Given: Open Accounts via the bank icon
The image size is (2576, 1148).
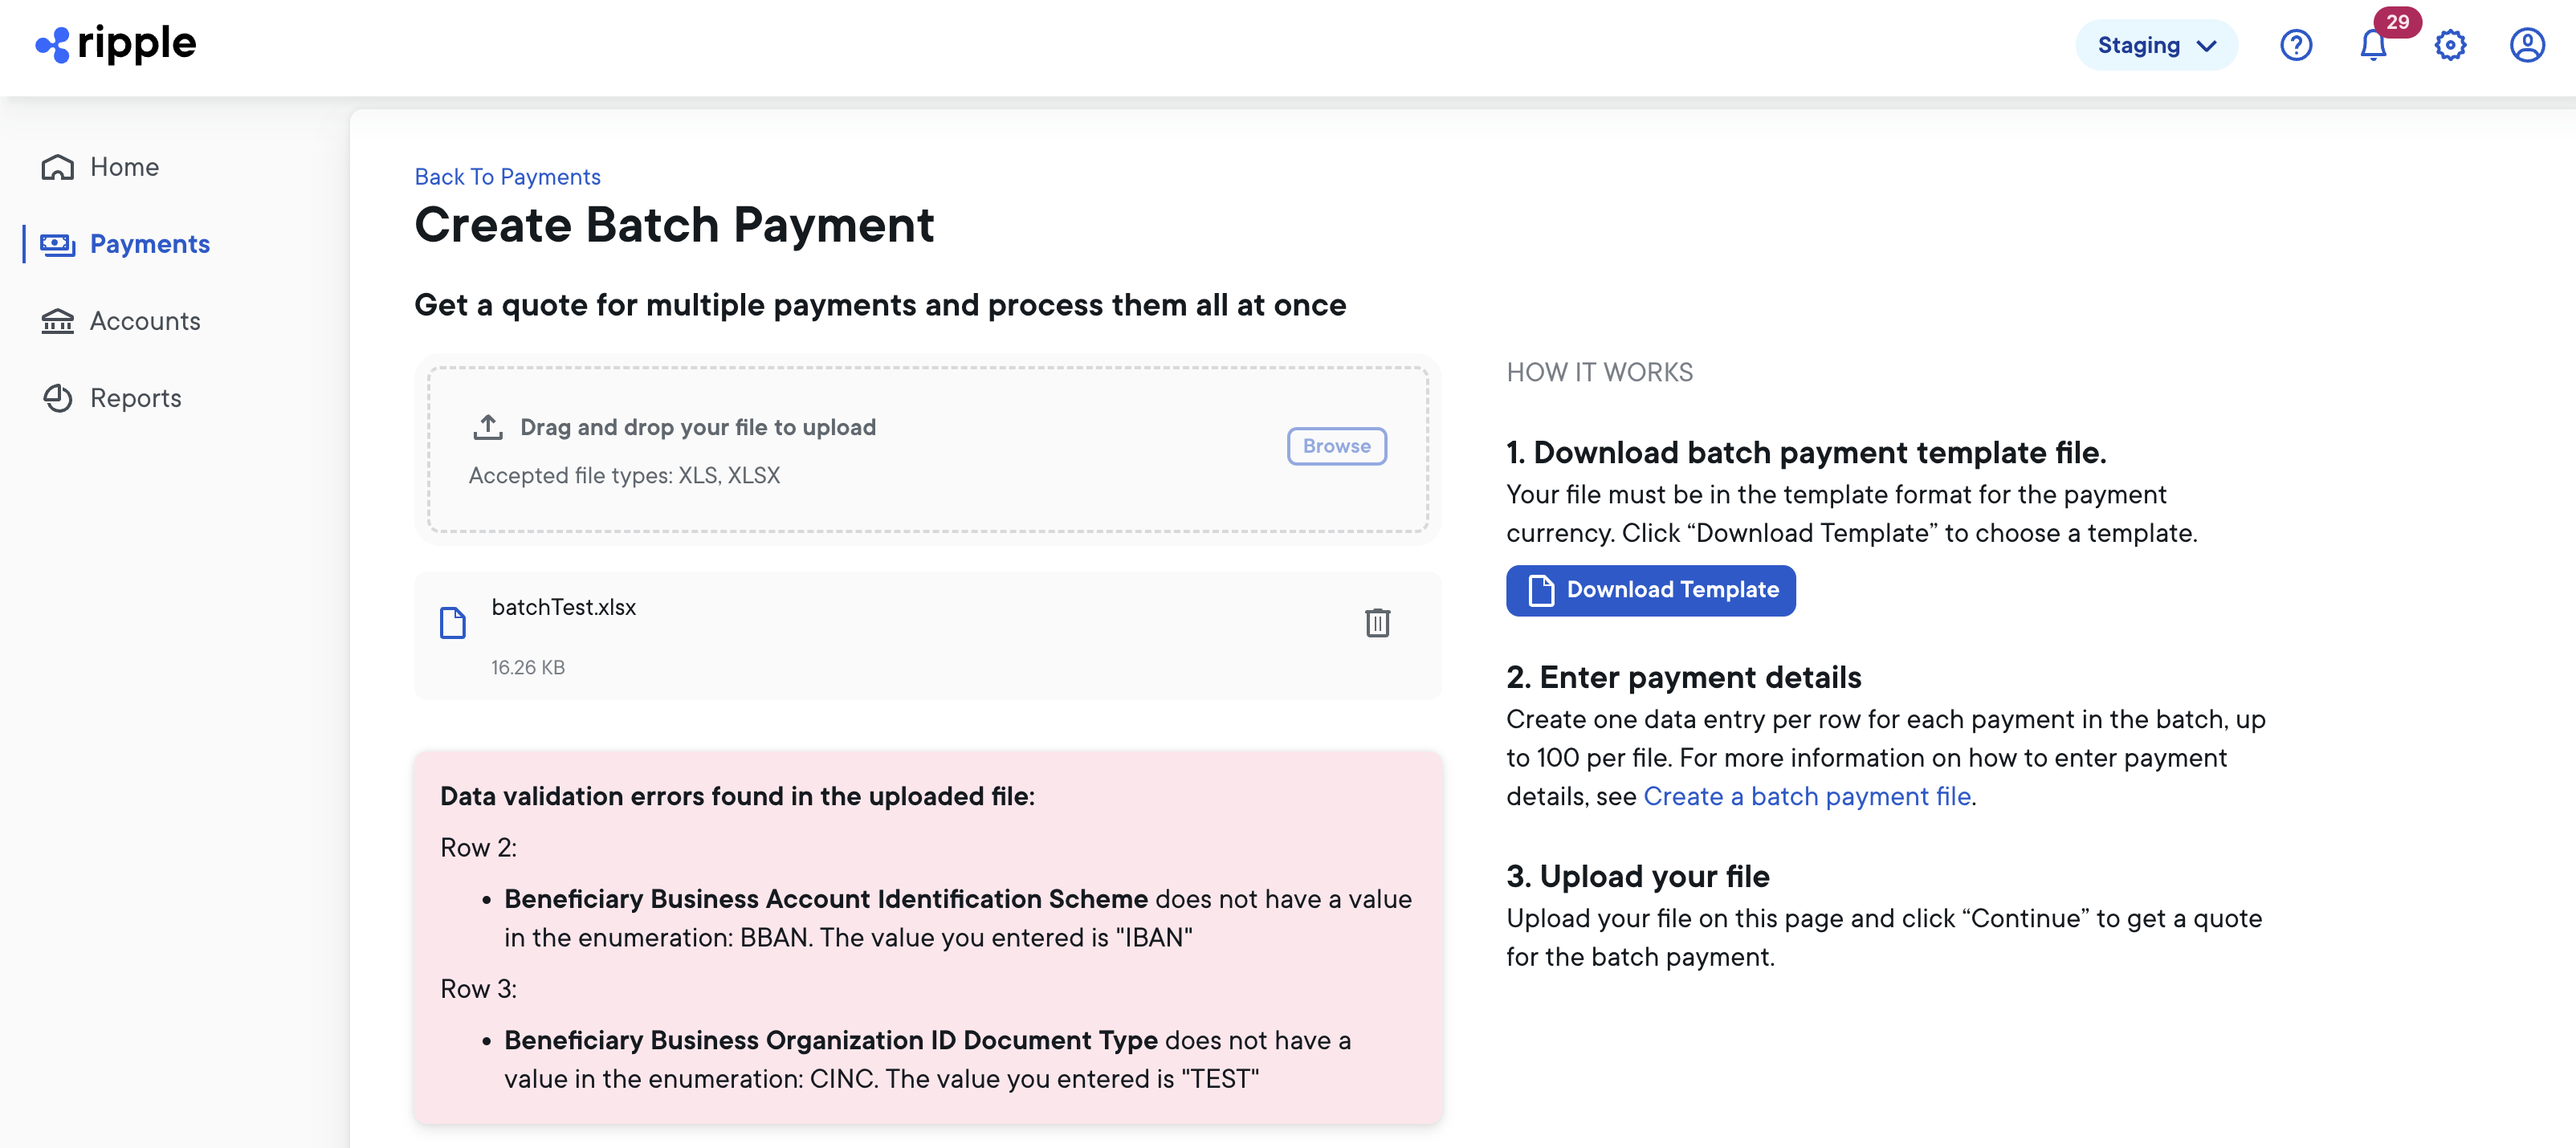Looking at the screenshot, I should 57,321.
